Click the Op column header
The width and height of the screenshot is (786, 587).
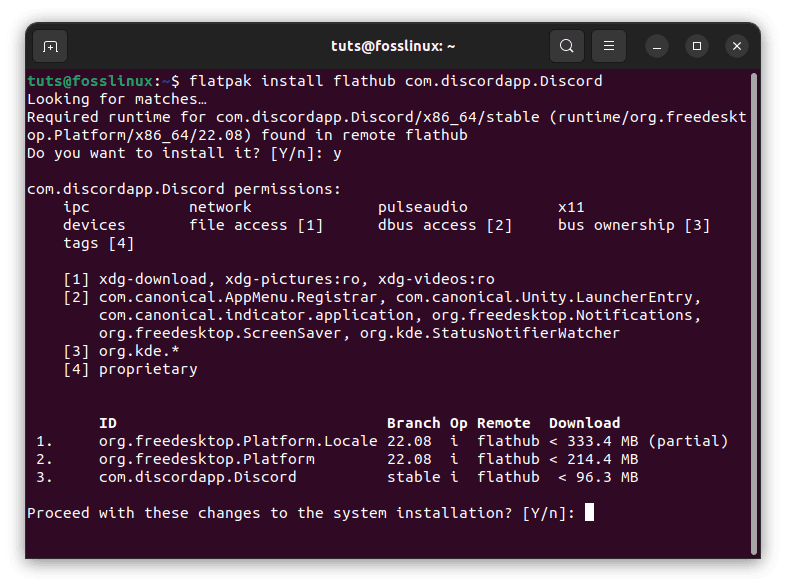click(459, 423)
